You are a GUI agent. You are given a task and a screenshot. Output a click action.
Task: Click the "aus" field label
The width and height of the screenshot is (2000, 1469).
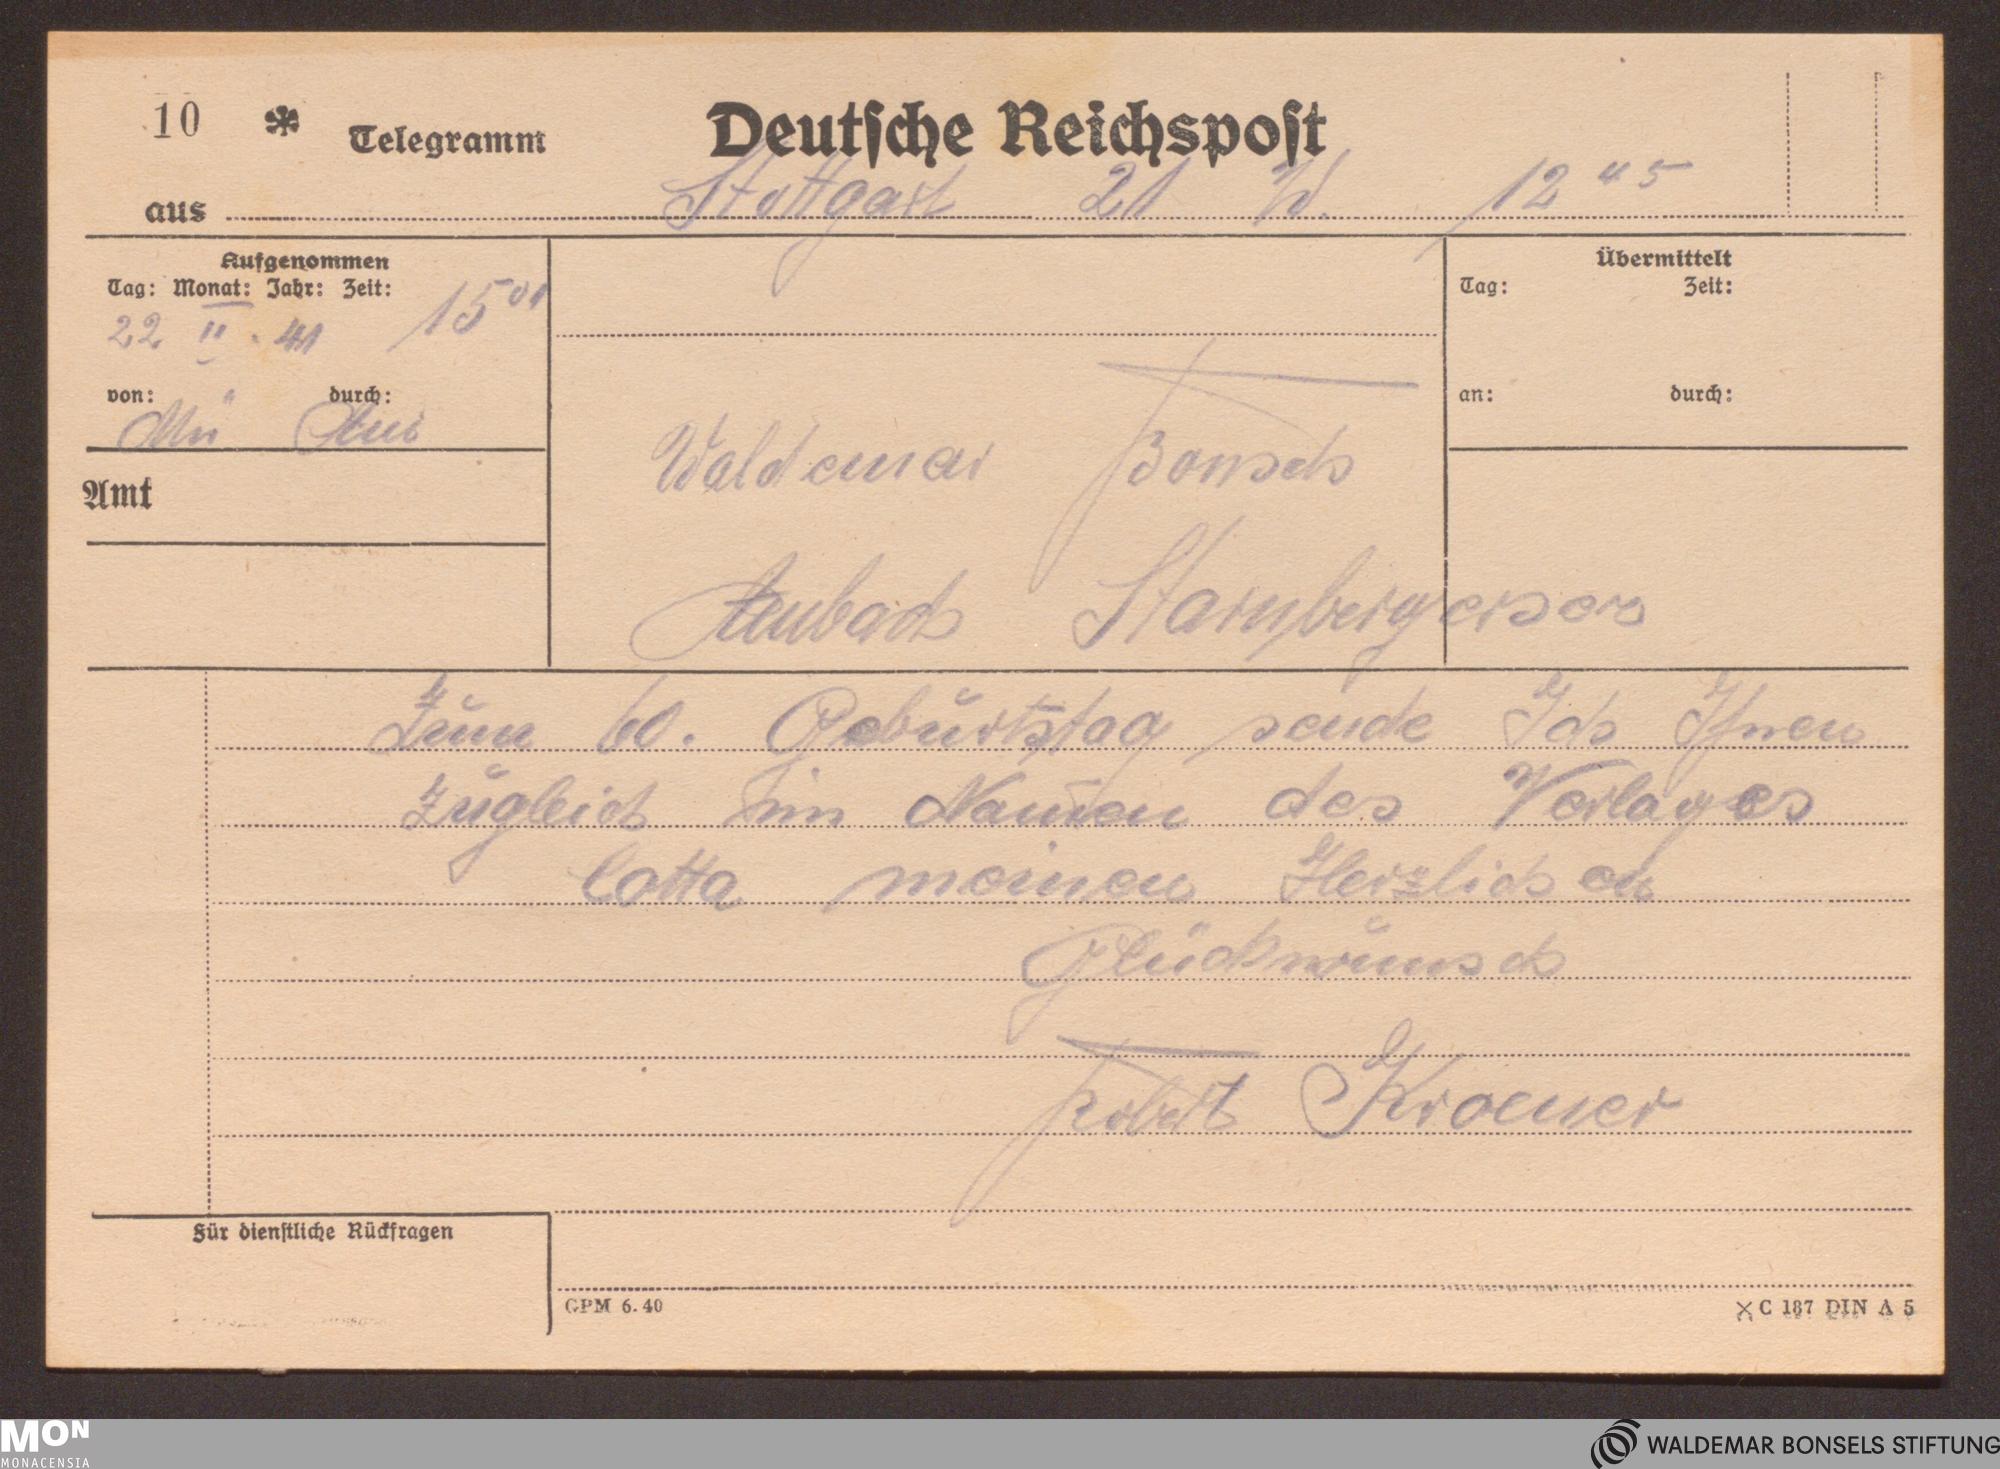tap(176, 212)
